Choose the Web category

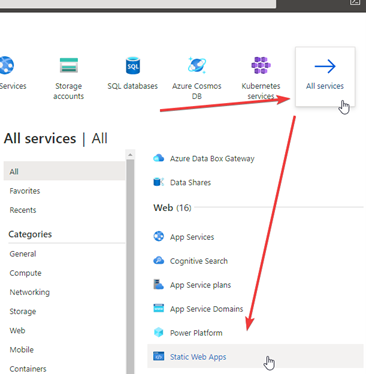point(17,330)
